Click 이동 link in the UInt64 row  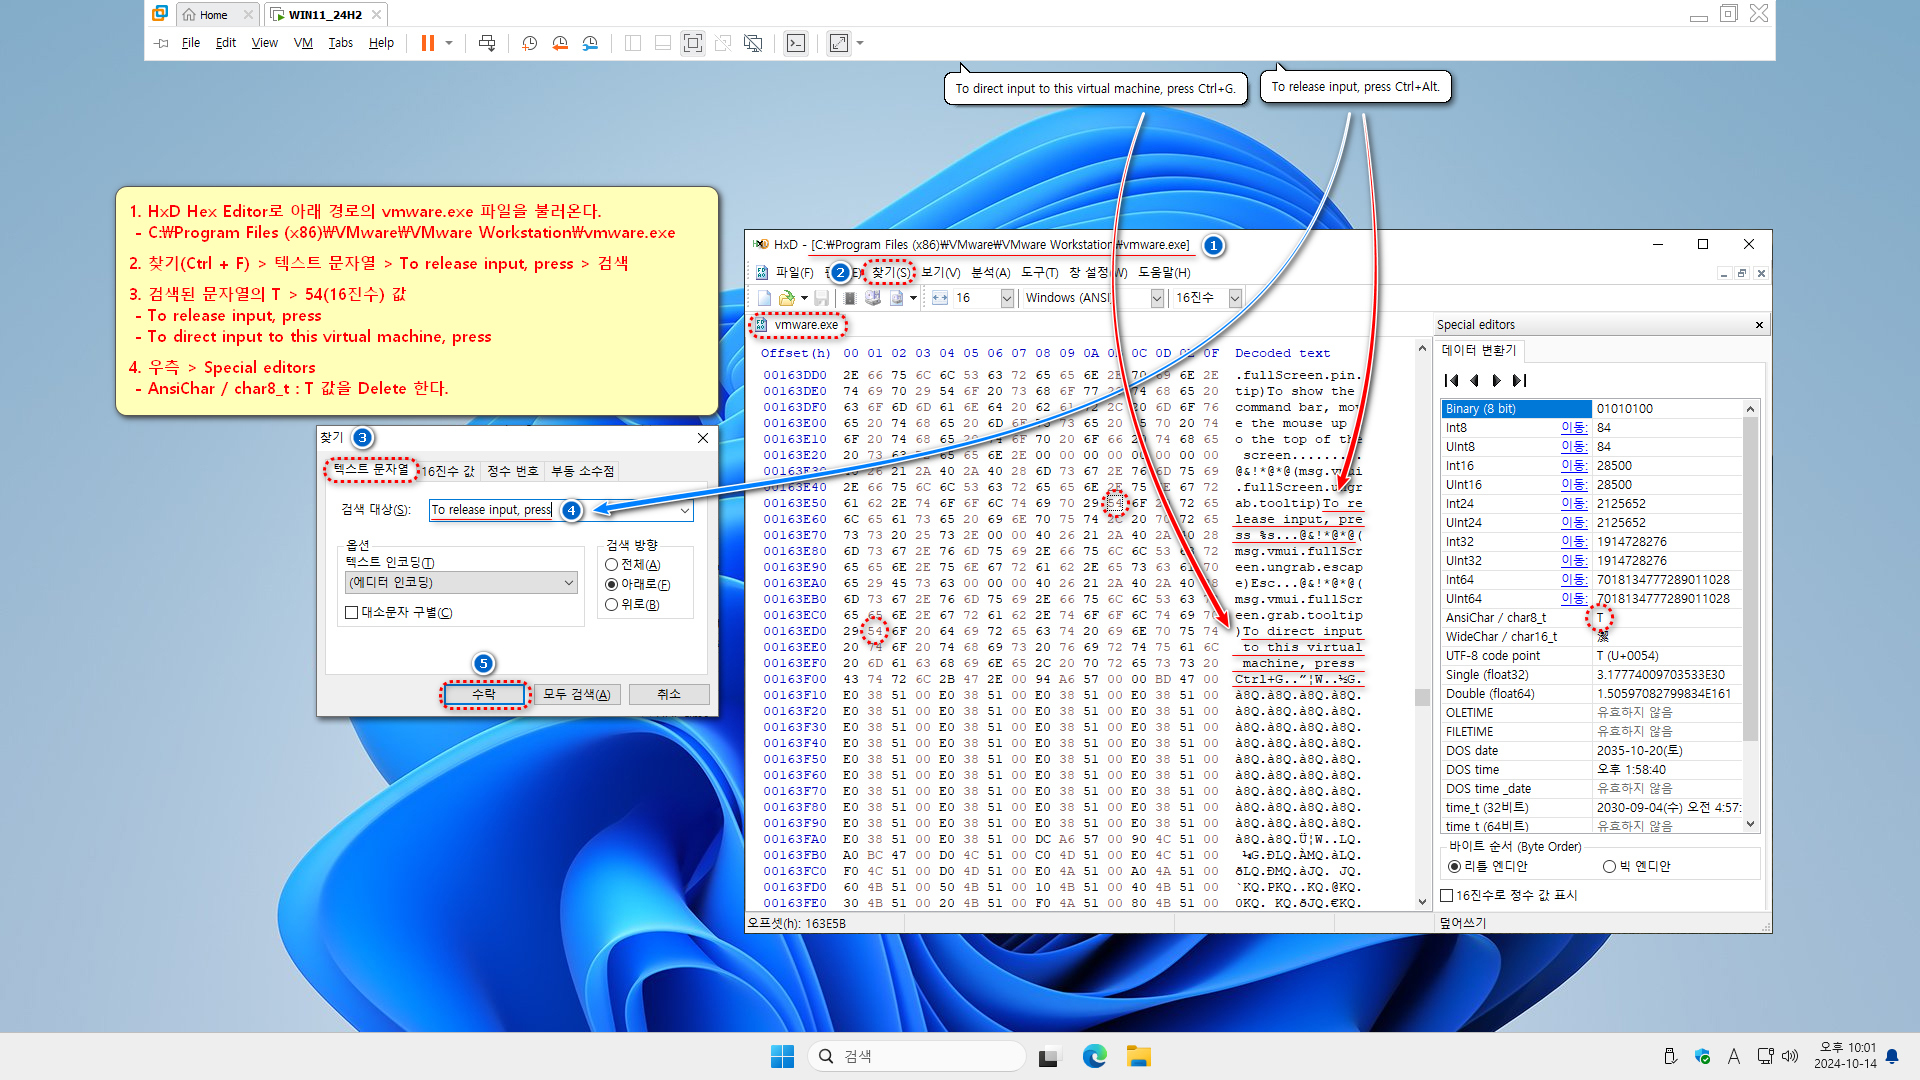[1574, 599]
